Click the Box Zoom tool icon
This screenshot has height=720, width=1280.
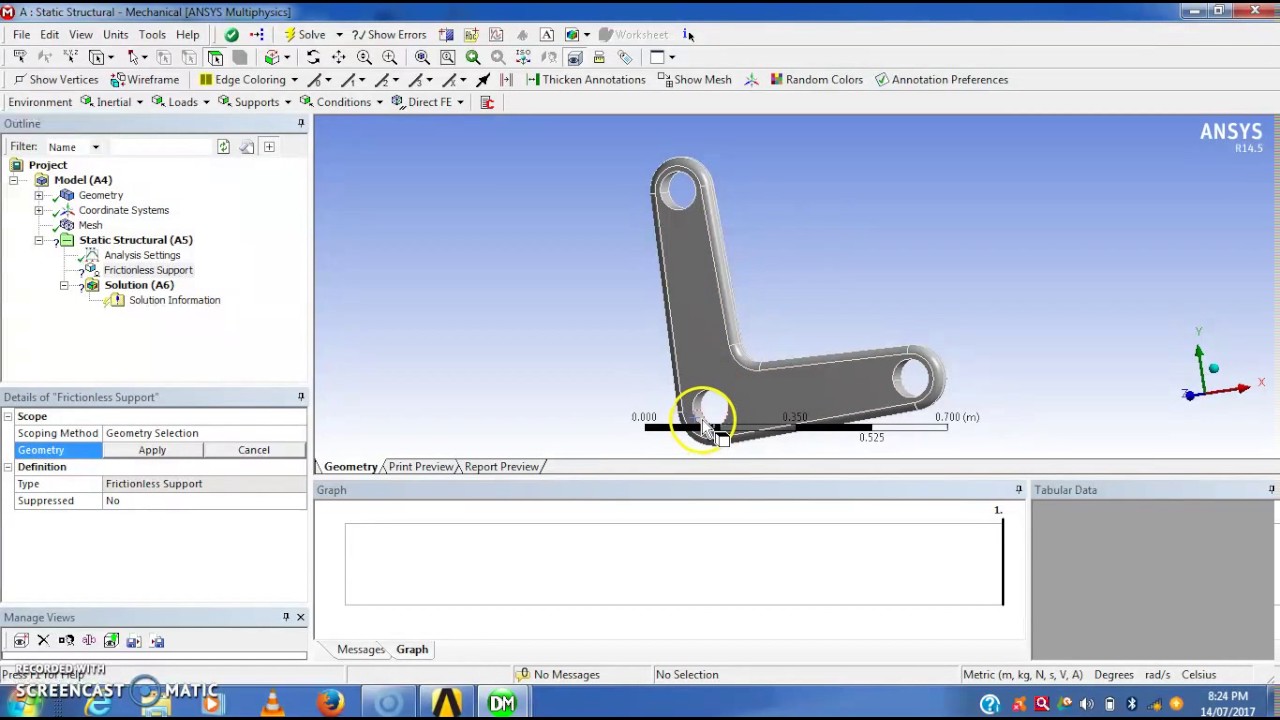click(x=389, y=57)
